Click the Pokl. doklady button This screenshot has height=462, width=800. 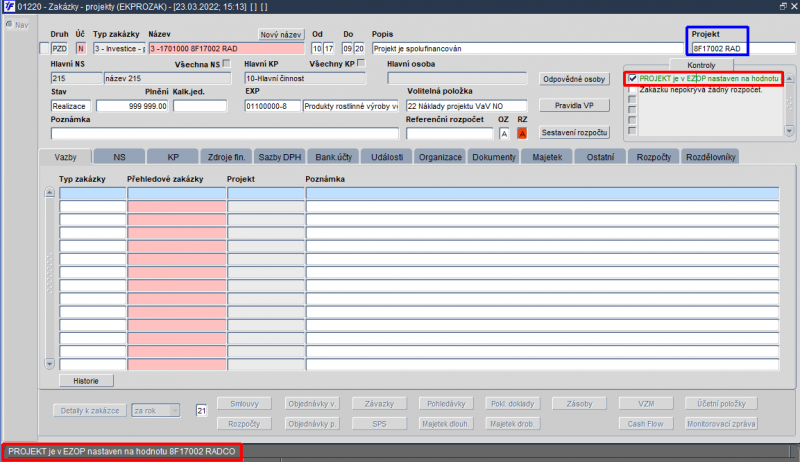pyautogui.click(x=512, y=404)
